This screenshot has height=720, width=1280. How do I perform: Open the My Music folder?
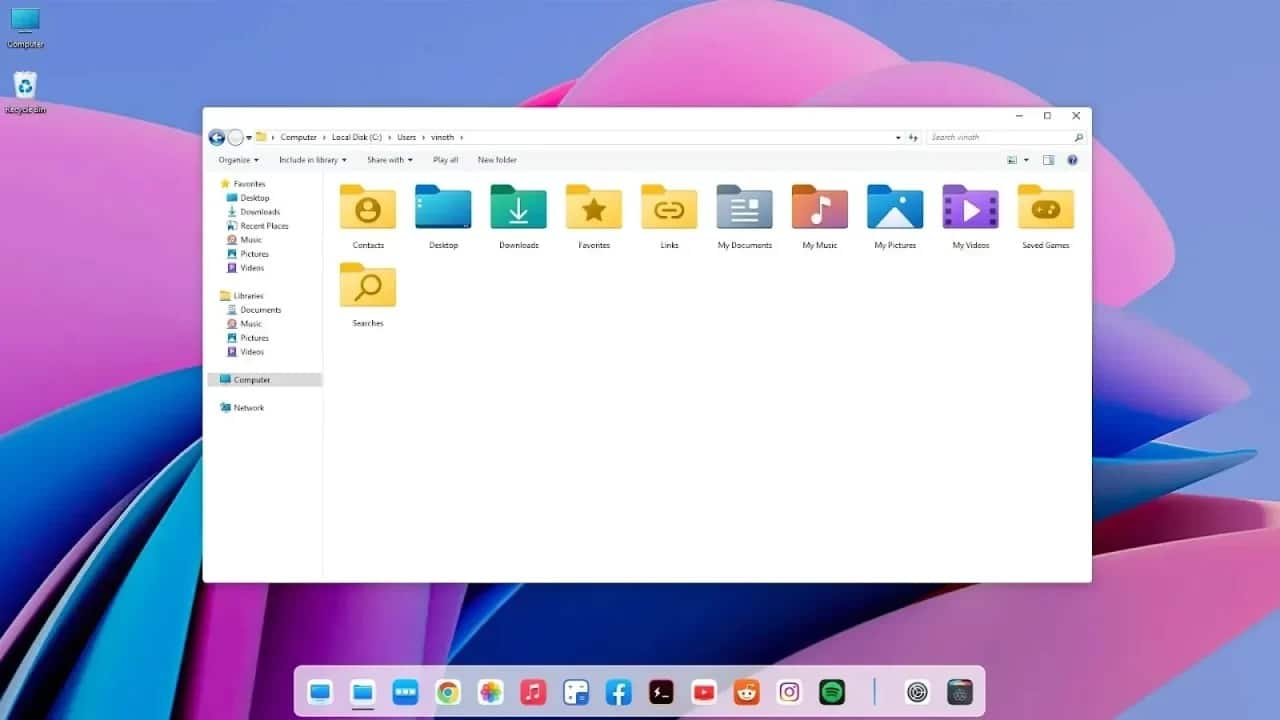pyautogui.click(x=820, y=207)
